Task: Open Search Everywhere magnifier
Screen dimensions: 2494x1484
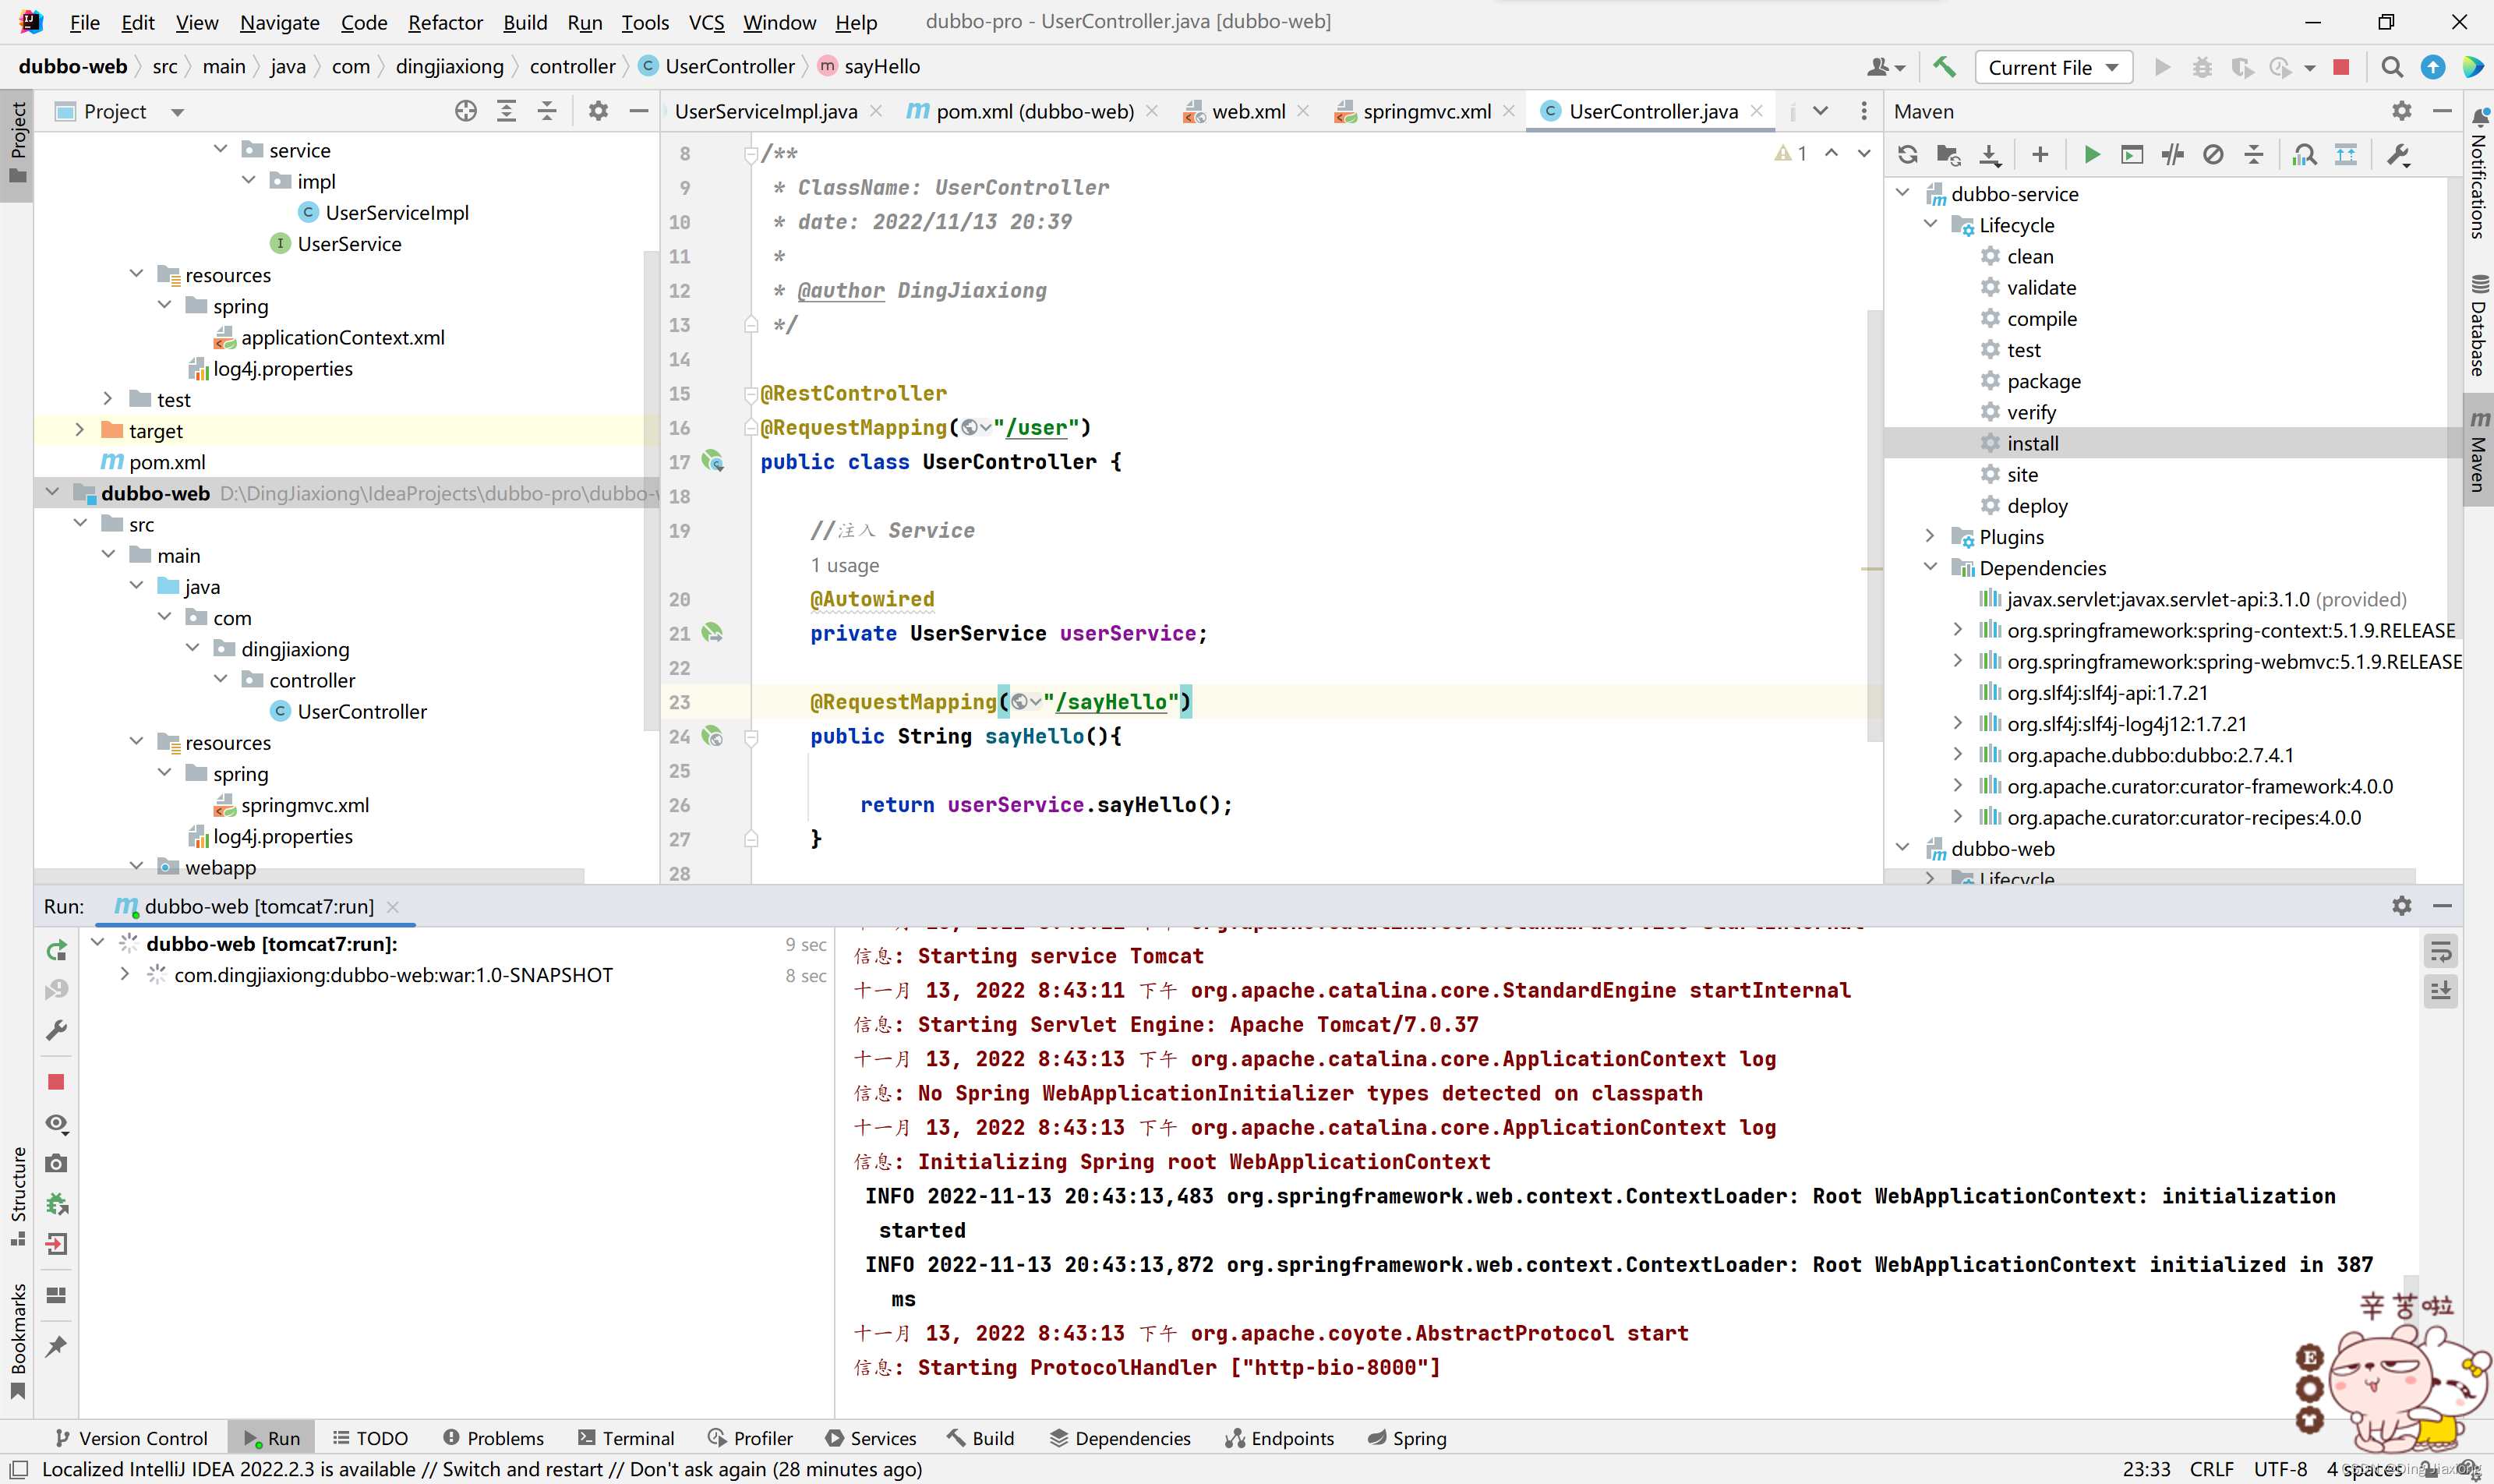Action: (2391, 67)
